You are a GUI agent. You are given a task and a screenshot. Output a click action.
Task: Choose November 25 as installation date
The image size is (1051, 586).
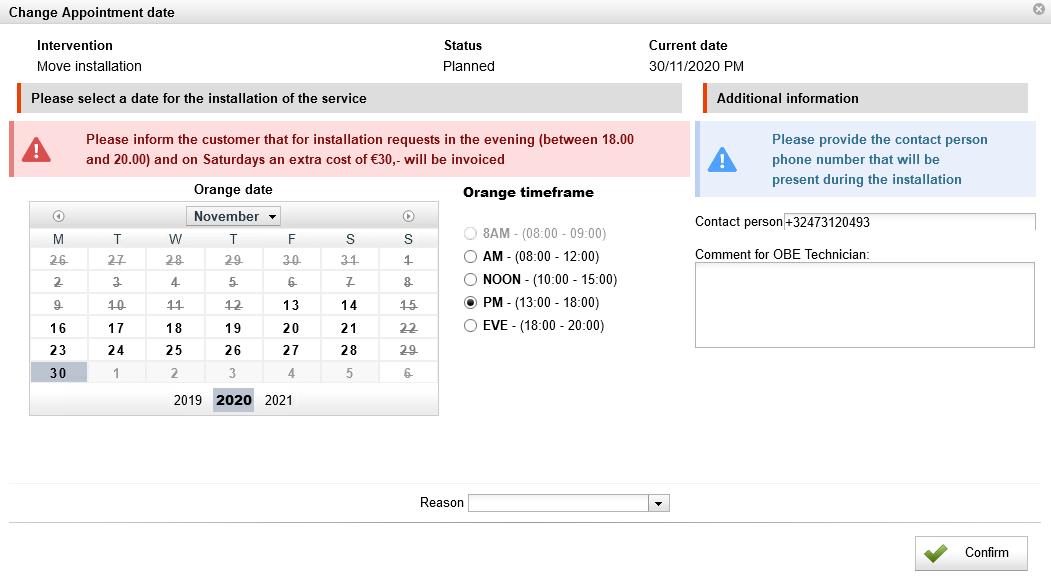point(174,350)
